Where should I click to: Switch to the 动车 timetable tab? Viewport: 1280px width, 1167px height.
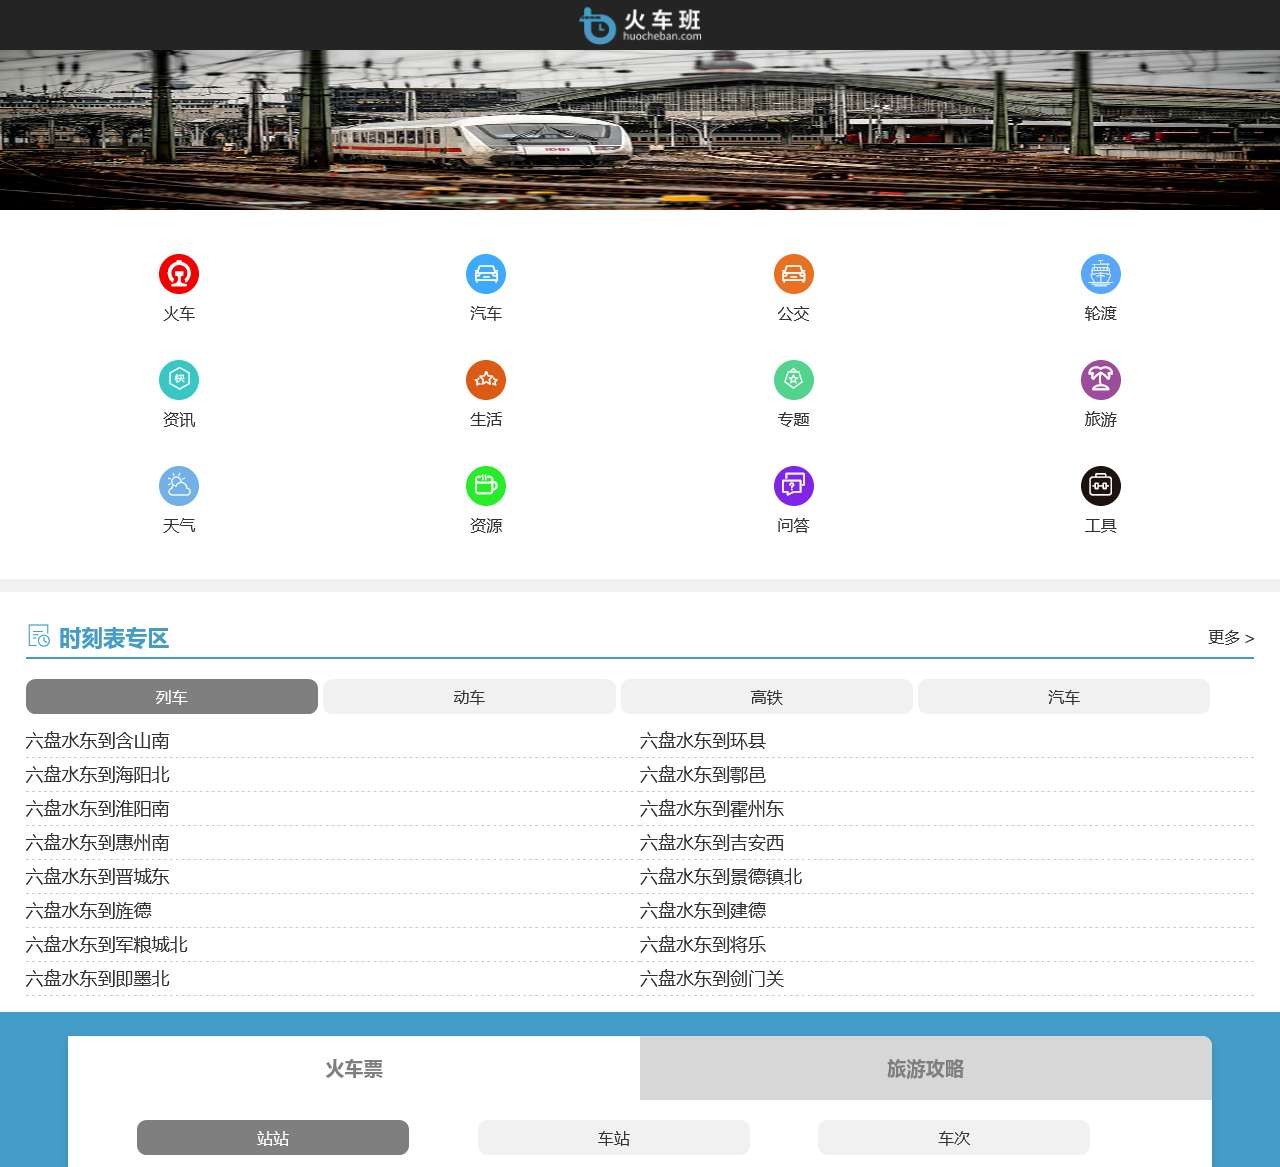pyautogui.click(x=469, y=697)
